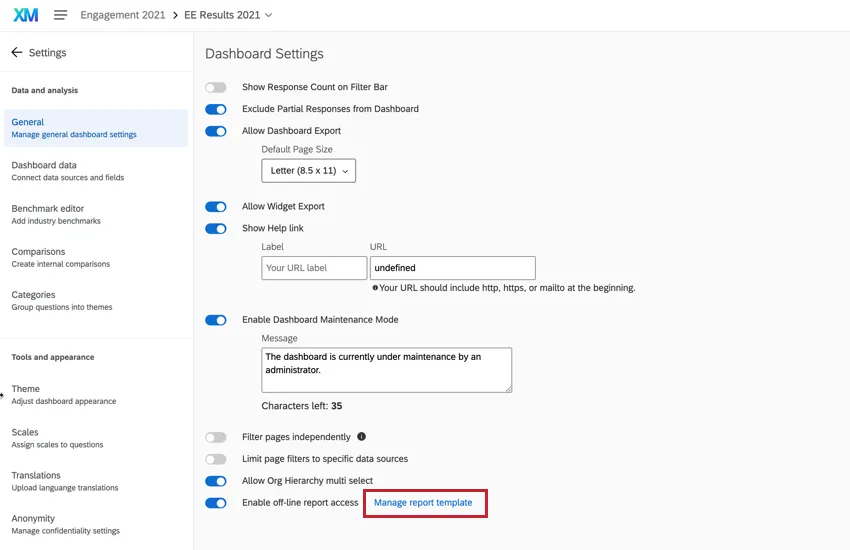
Task: Enable Limit page filters to specific data sources
Action: 215,459
